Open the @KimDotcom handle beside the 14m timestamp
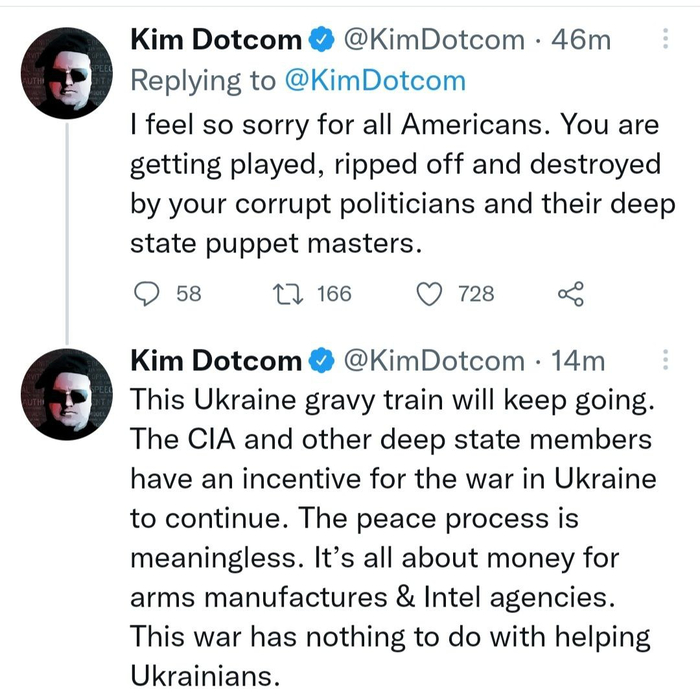The image size is (700, 694). (x=434, y=360)
